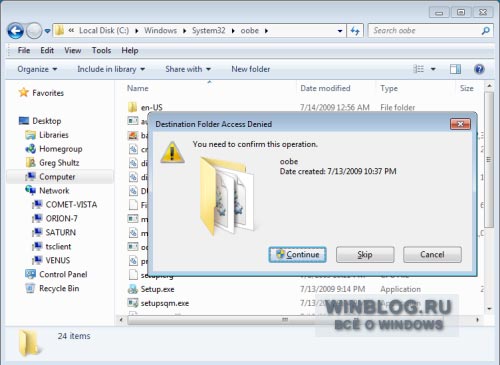Click the Refresh button beside the address bar
Screen dimensions: 500x365
point(355,31)
